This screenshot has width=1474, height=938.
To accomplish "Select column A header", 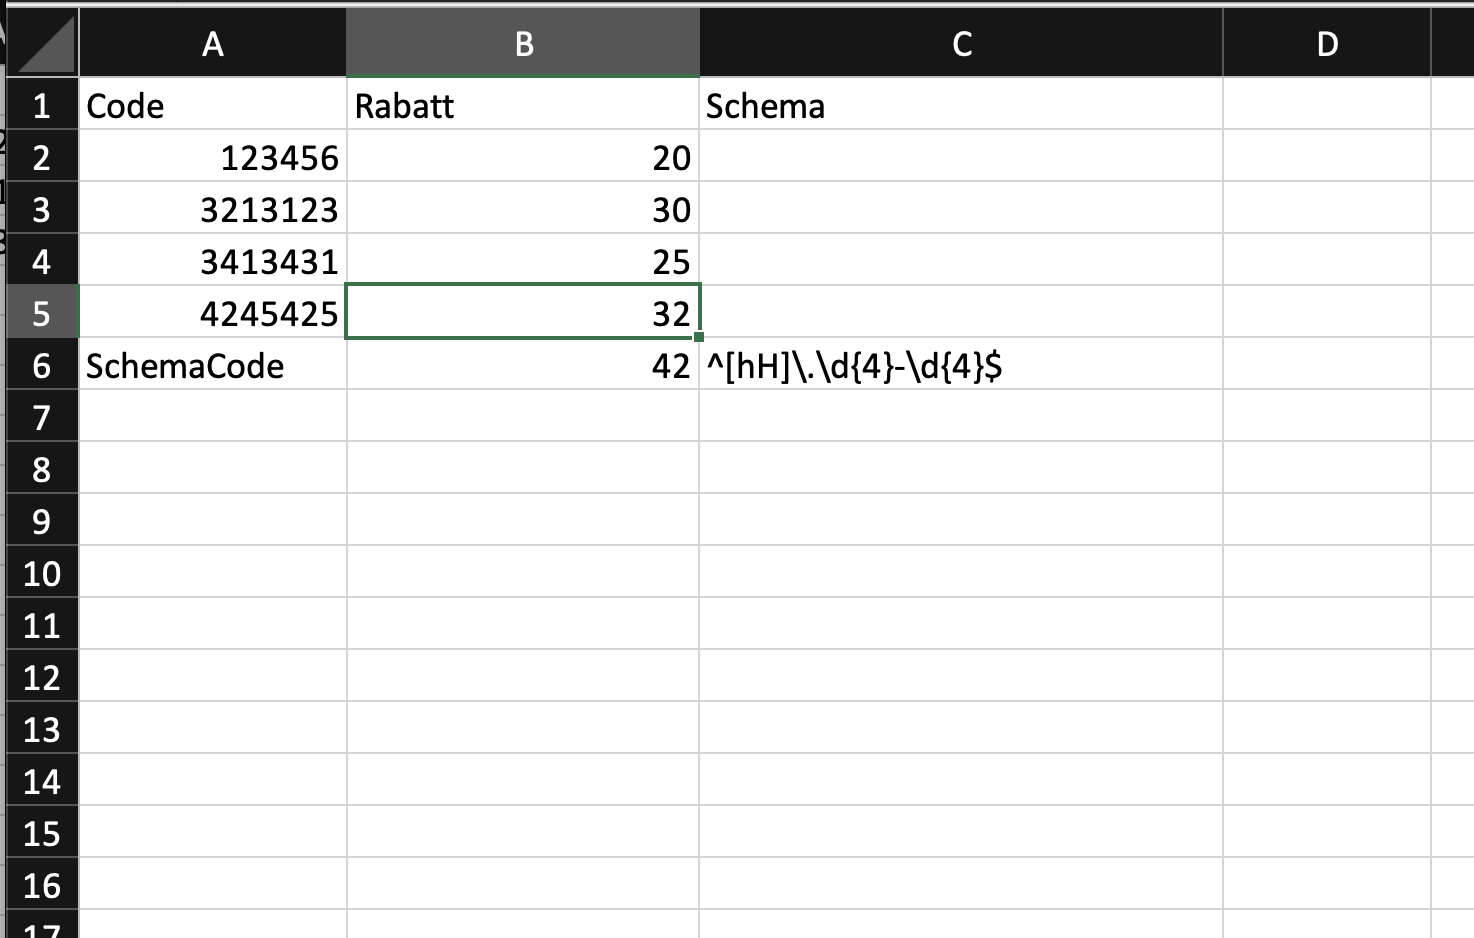I will 212,44.
